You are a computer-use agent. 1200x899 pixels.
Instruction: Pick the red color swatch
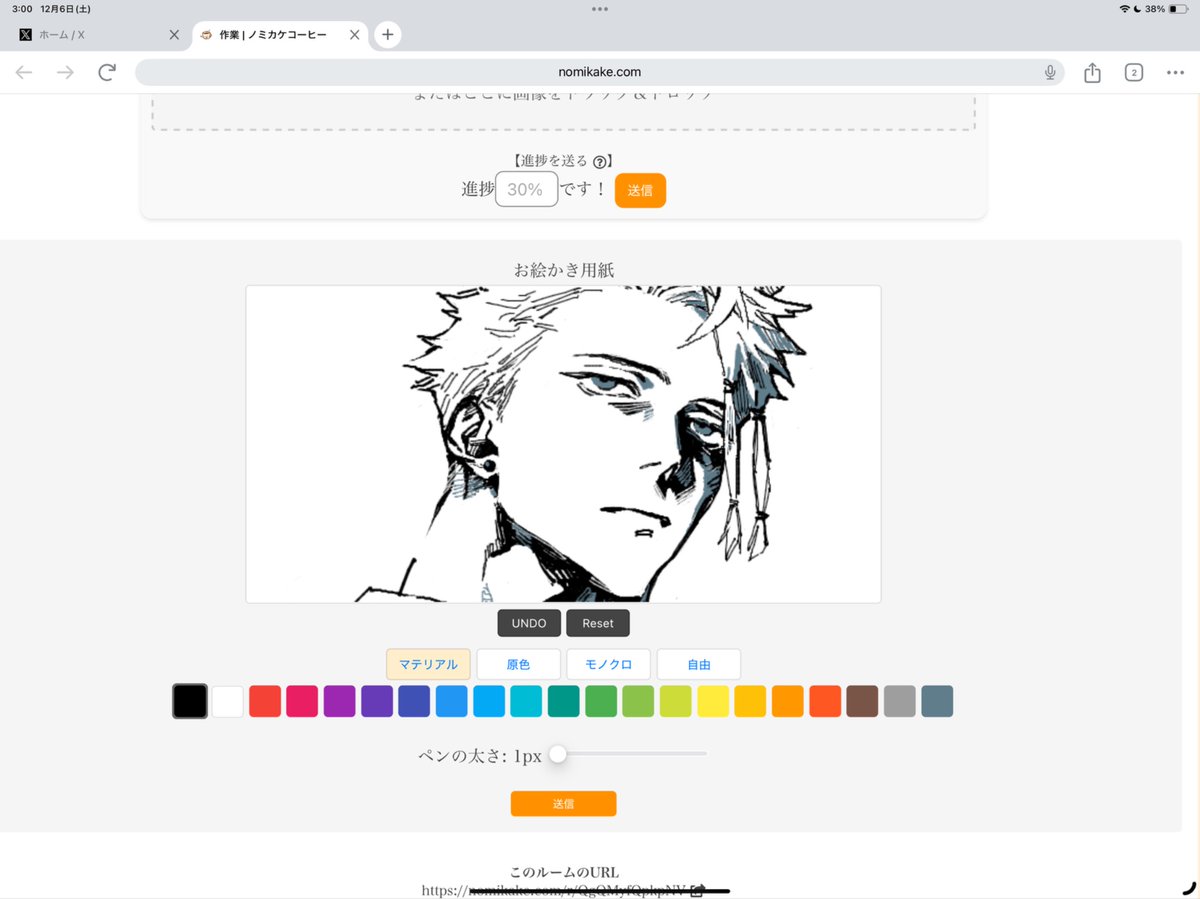pos(265,701)
